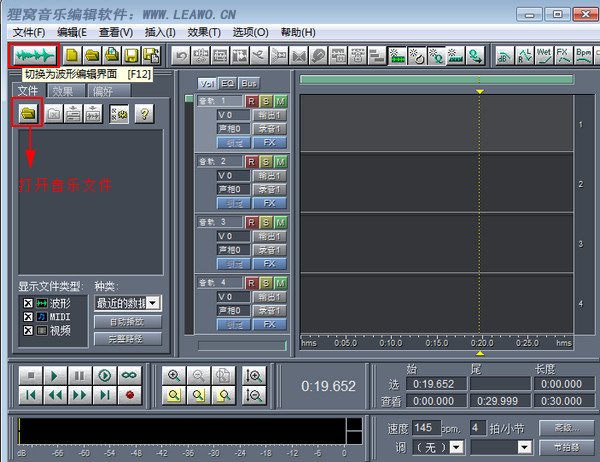The height and width of the screenshot is (462, 600).
Task: Uncheck the MIDI file type checkbox
Action: 27,316
